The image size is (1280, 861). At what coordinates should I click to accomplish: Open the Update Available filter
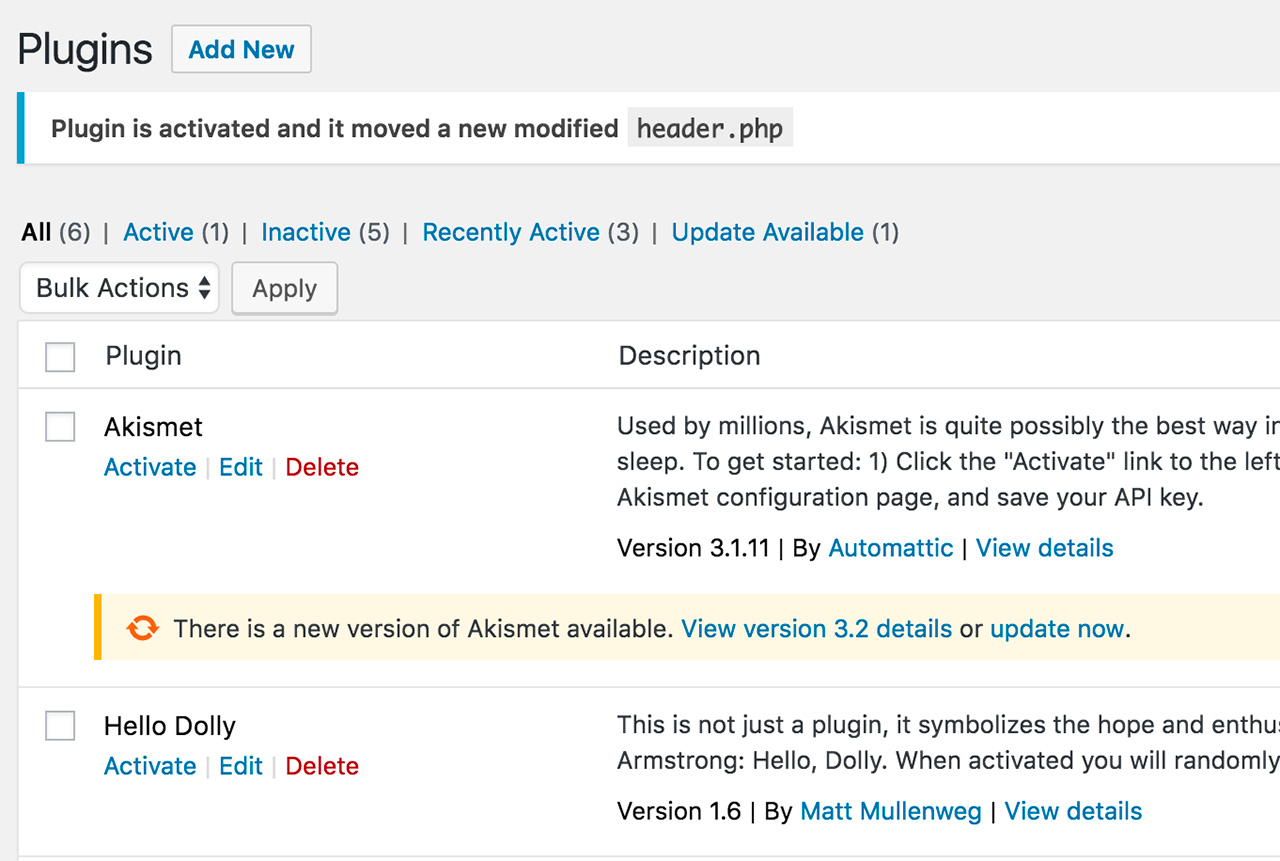pos(767,231)
